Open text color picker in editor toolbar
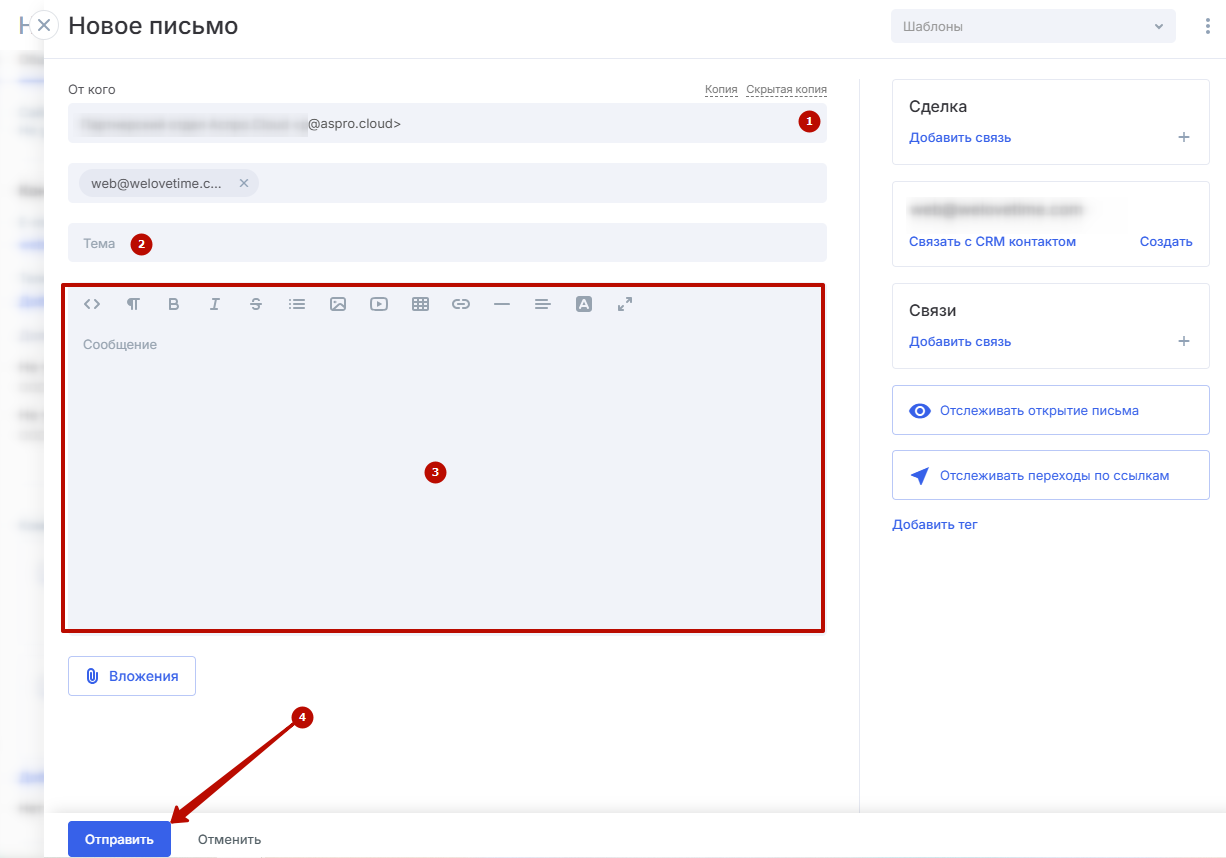 (584, 304)
